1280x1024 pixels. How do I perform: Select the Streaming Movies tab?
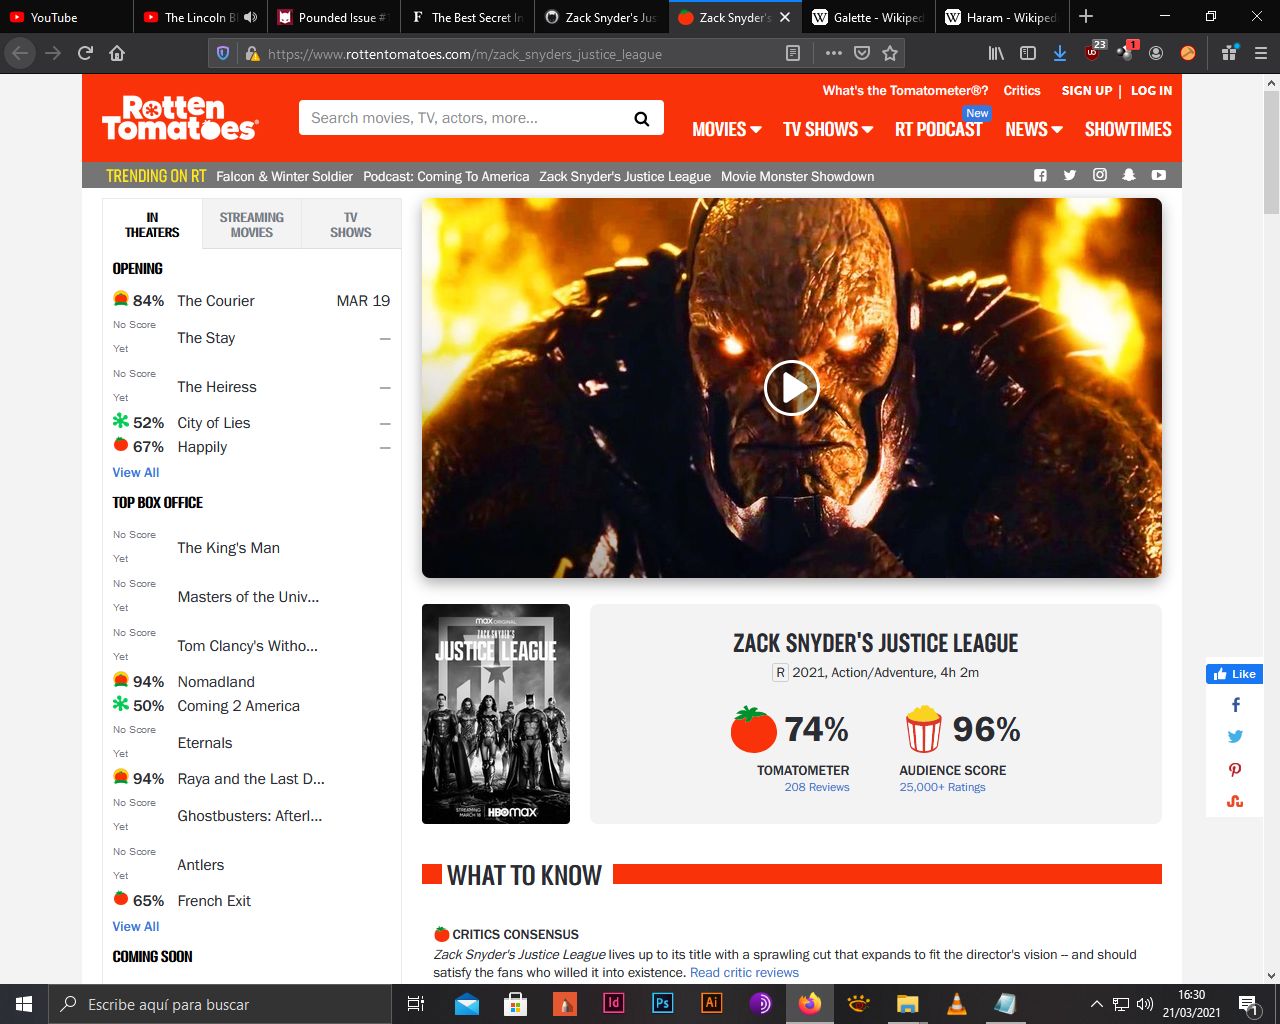click(x=251, y=224)
